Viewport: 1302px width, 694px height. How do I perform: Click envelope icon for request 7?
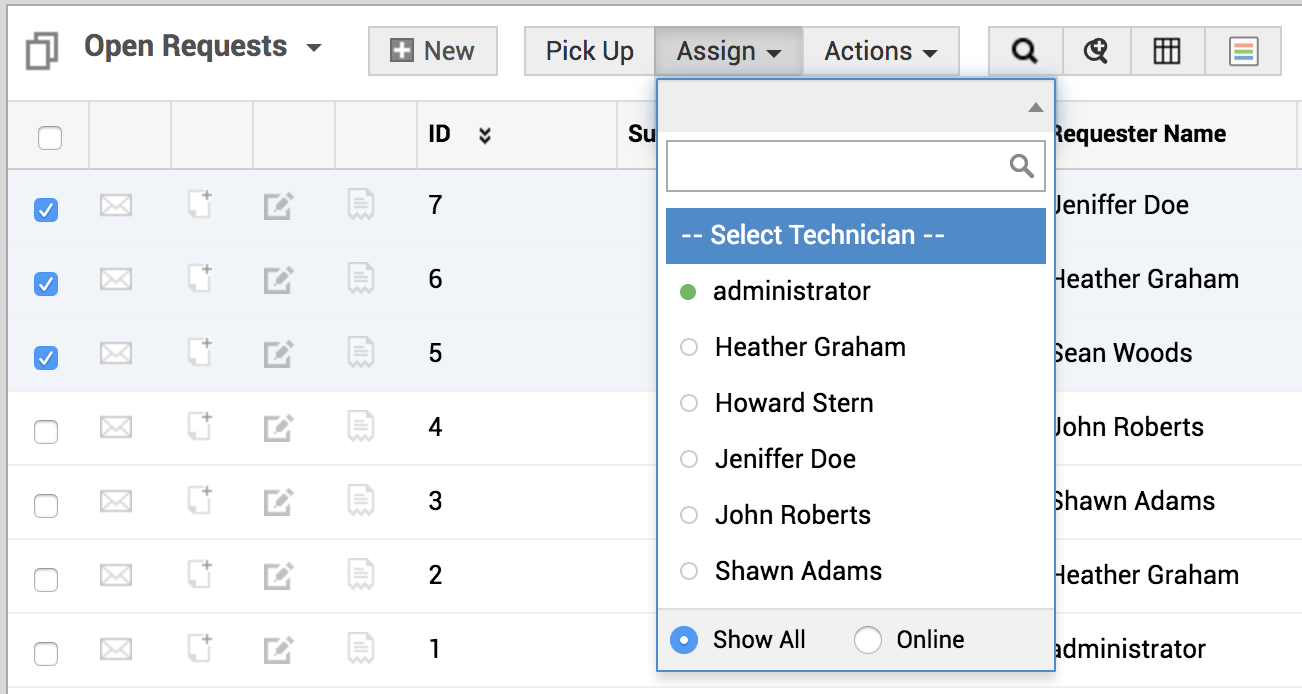point(116,206)
